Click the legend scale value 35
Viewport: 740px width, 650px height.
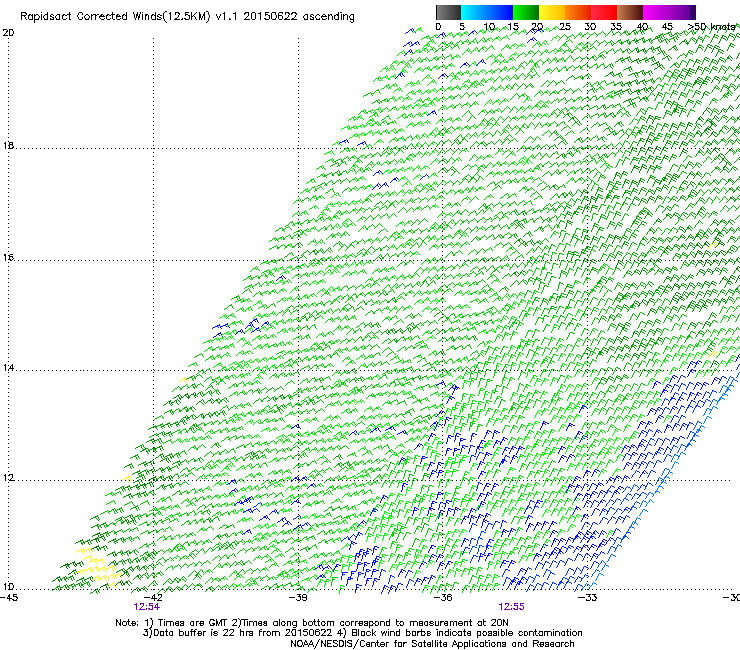click(x=616, y=26)
